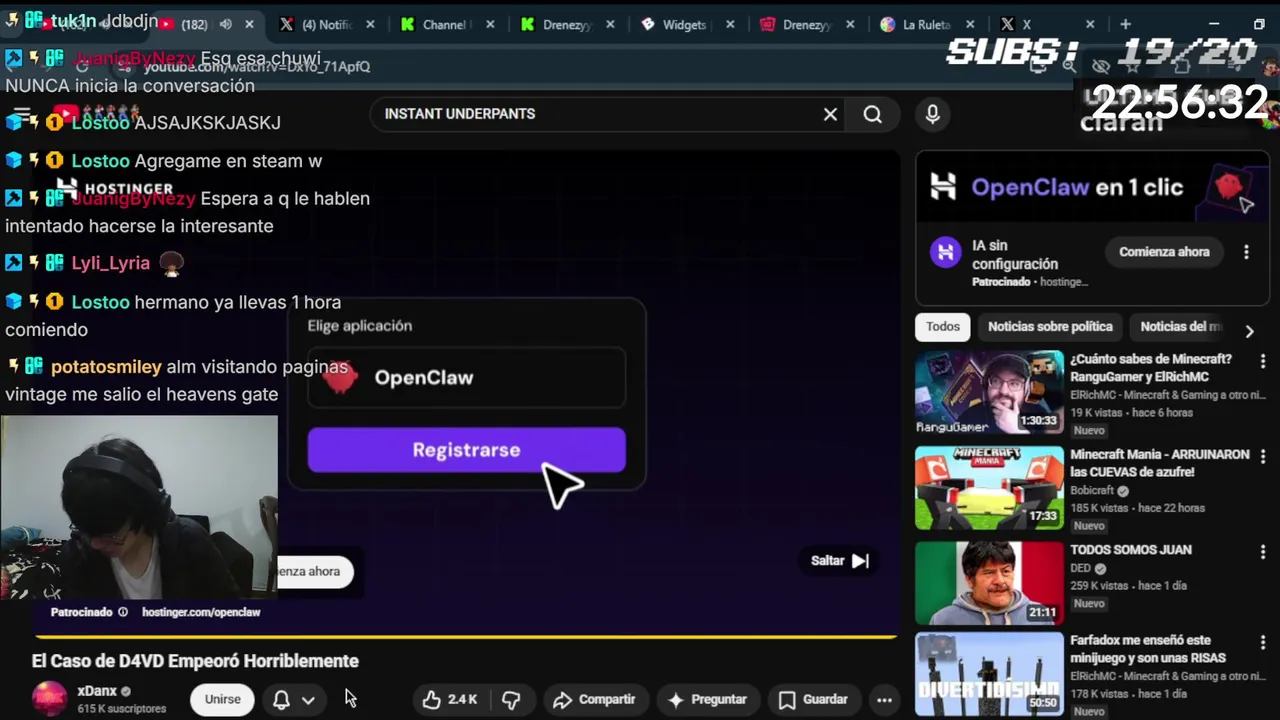Open title TODOS SOMOS JUAN
Screen dimensions: 1280x720
pyautogui.click(x=1131, y=550)
